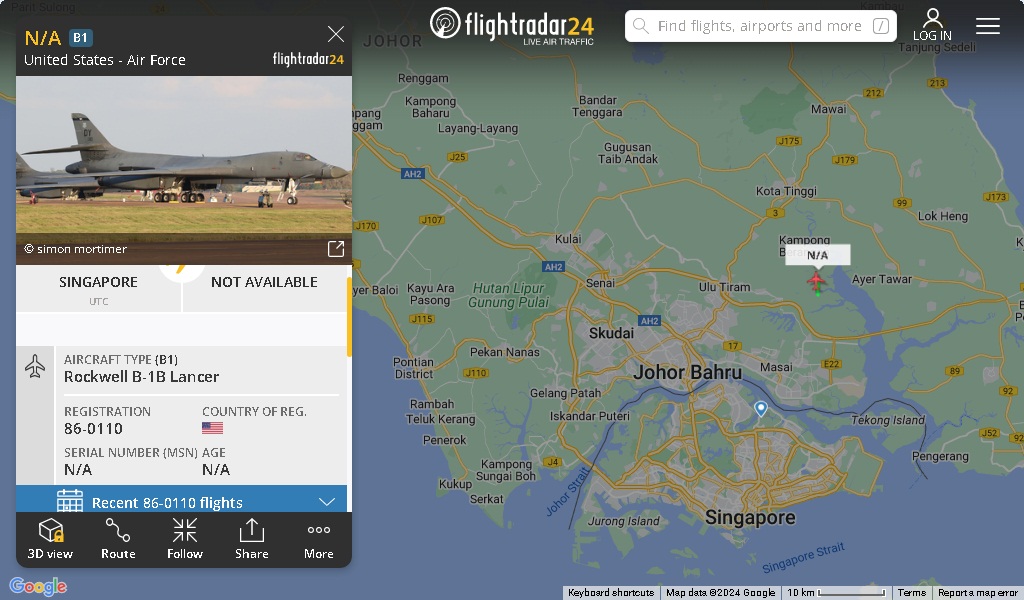
Task: Click the blue airport pin near Singapore
Action: (761, 409)
